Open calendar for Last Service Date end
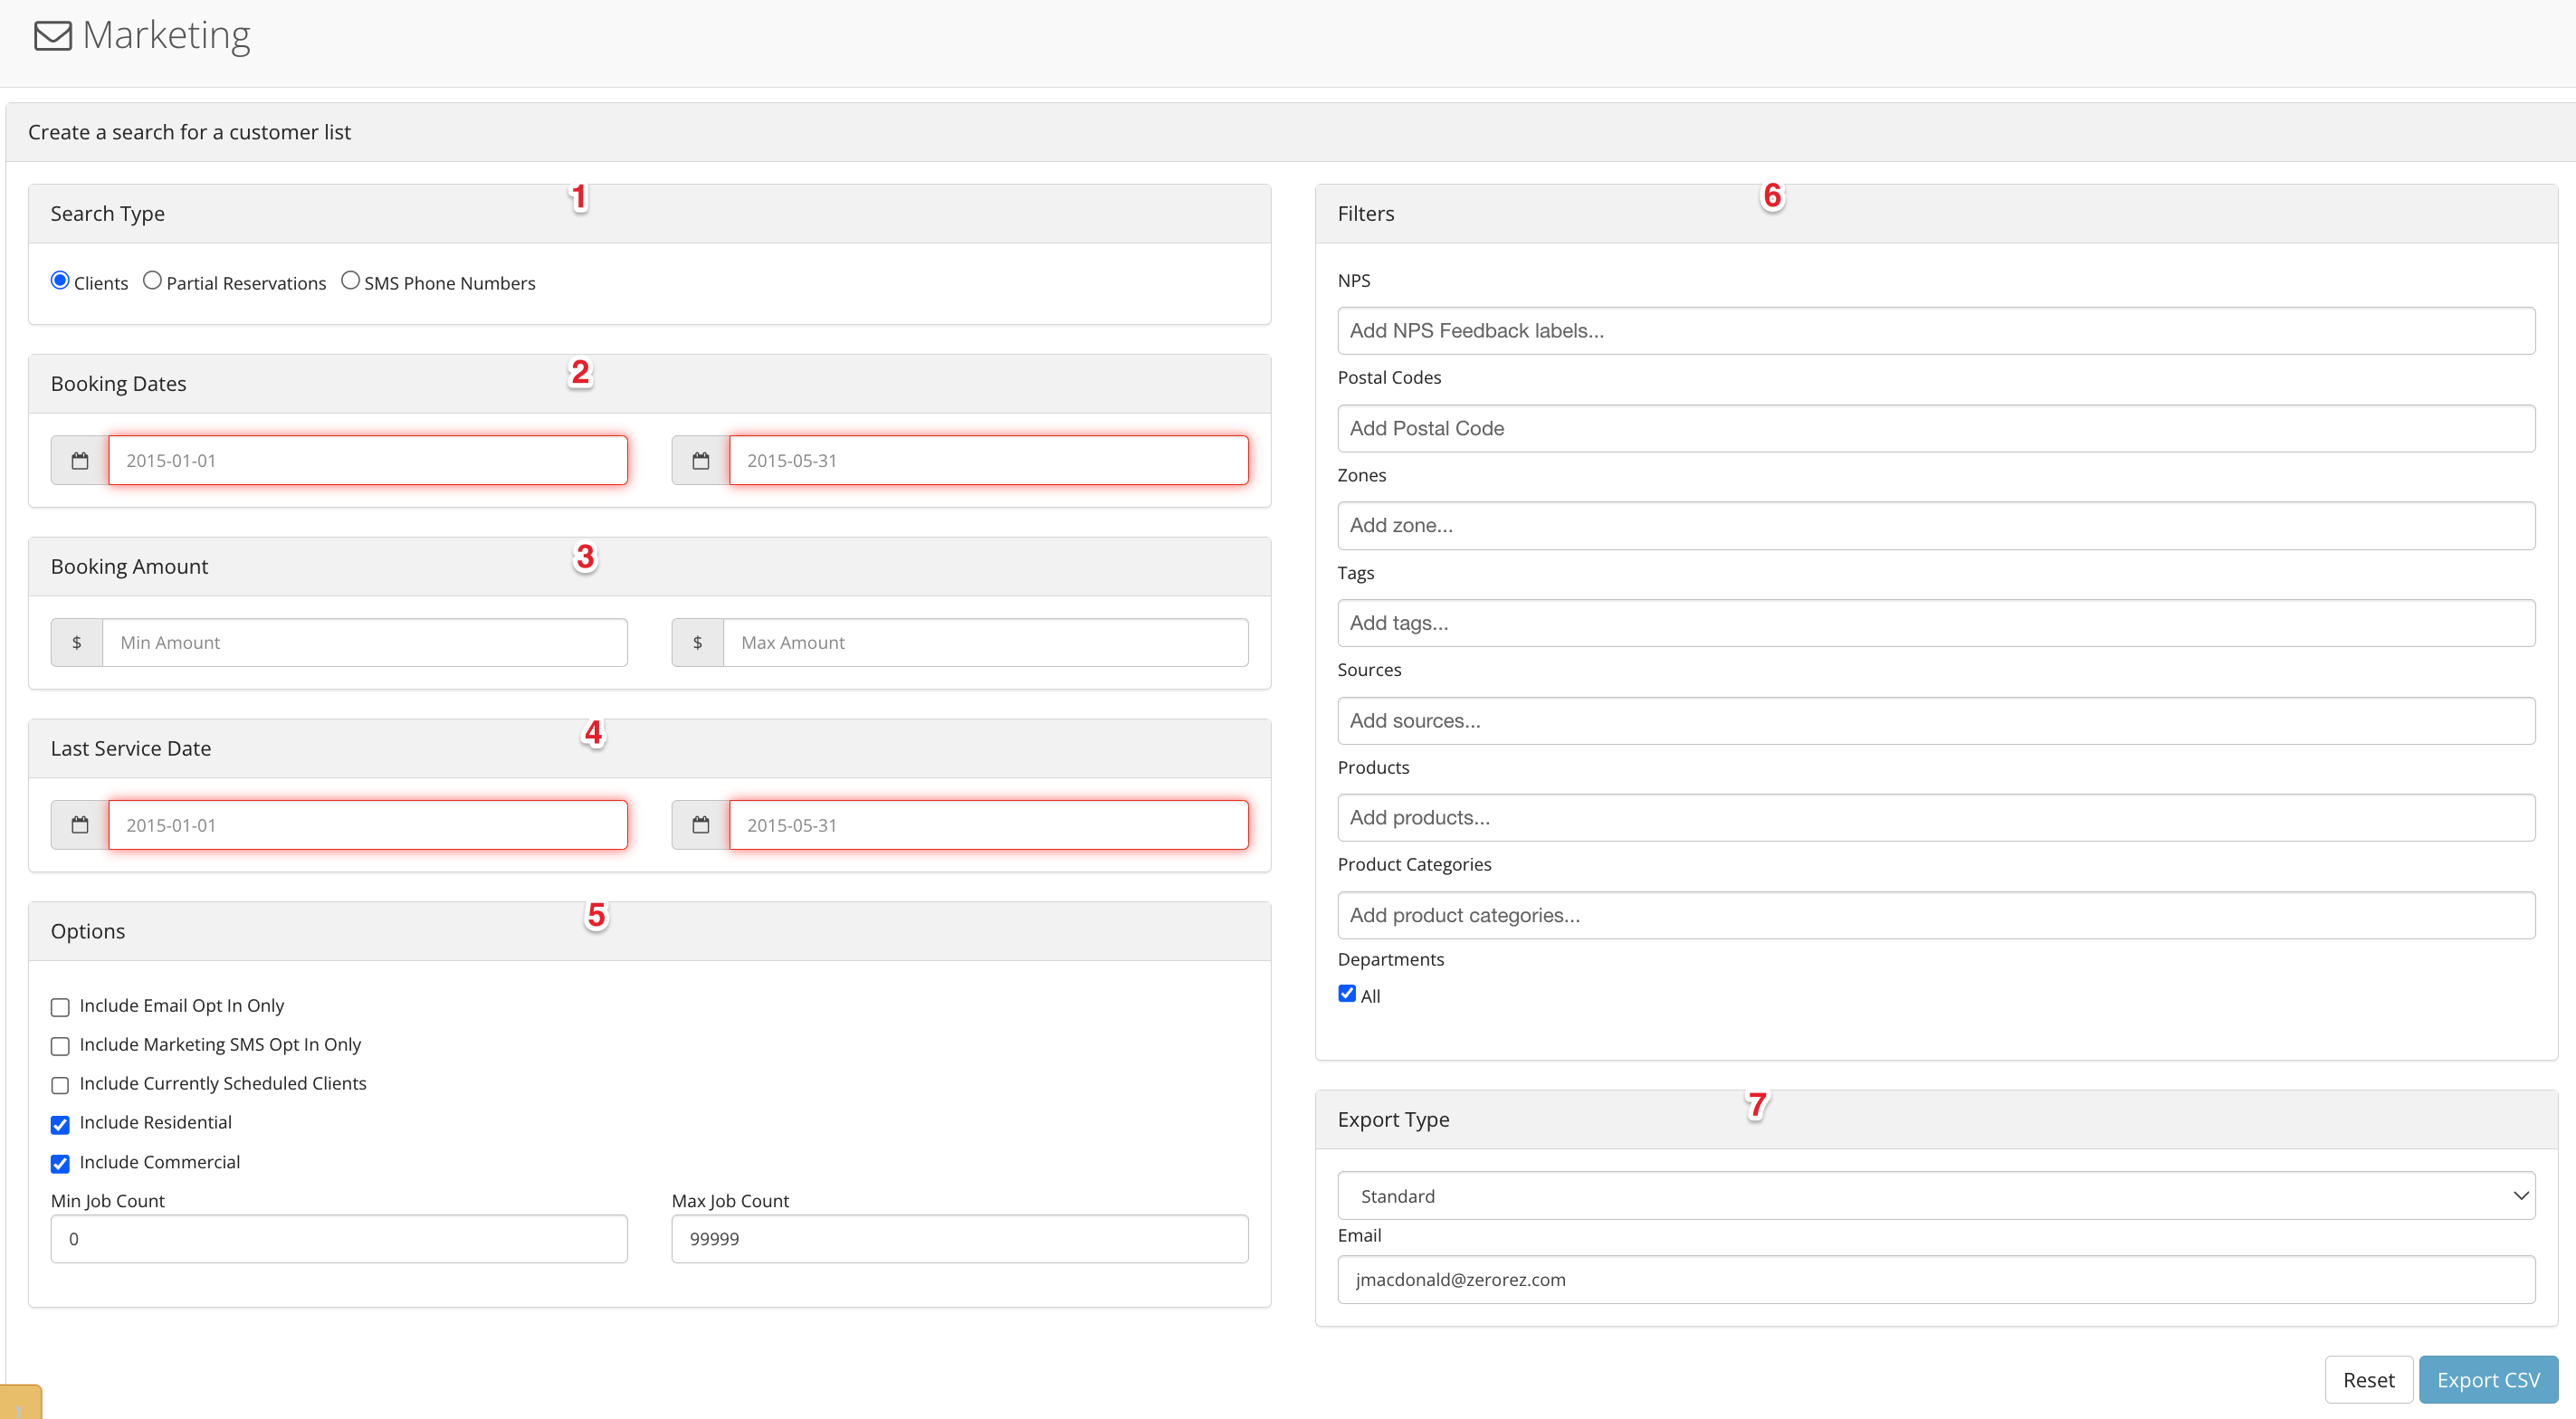 coord(701,825)
